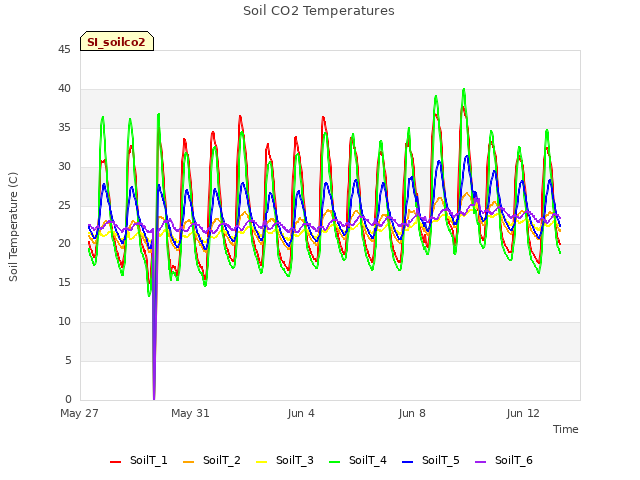Click the Jun 8 x-axis tick label
The height and width of the screenshot is (480, 640).
pyautogui.click(x=412, y=413)
